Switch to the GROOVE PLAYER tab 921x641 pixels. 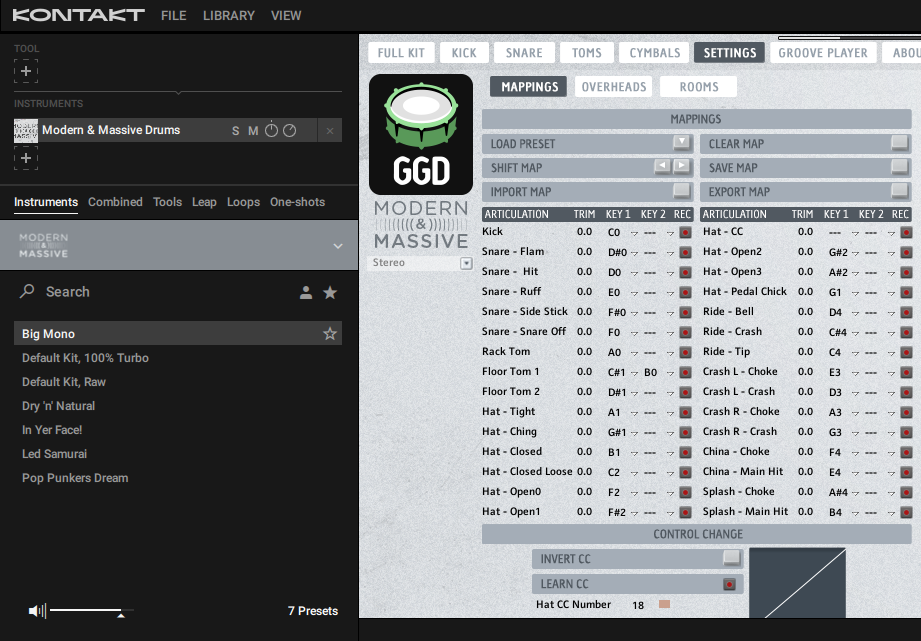(x=822, y=53)
